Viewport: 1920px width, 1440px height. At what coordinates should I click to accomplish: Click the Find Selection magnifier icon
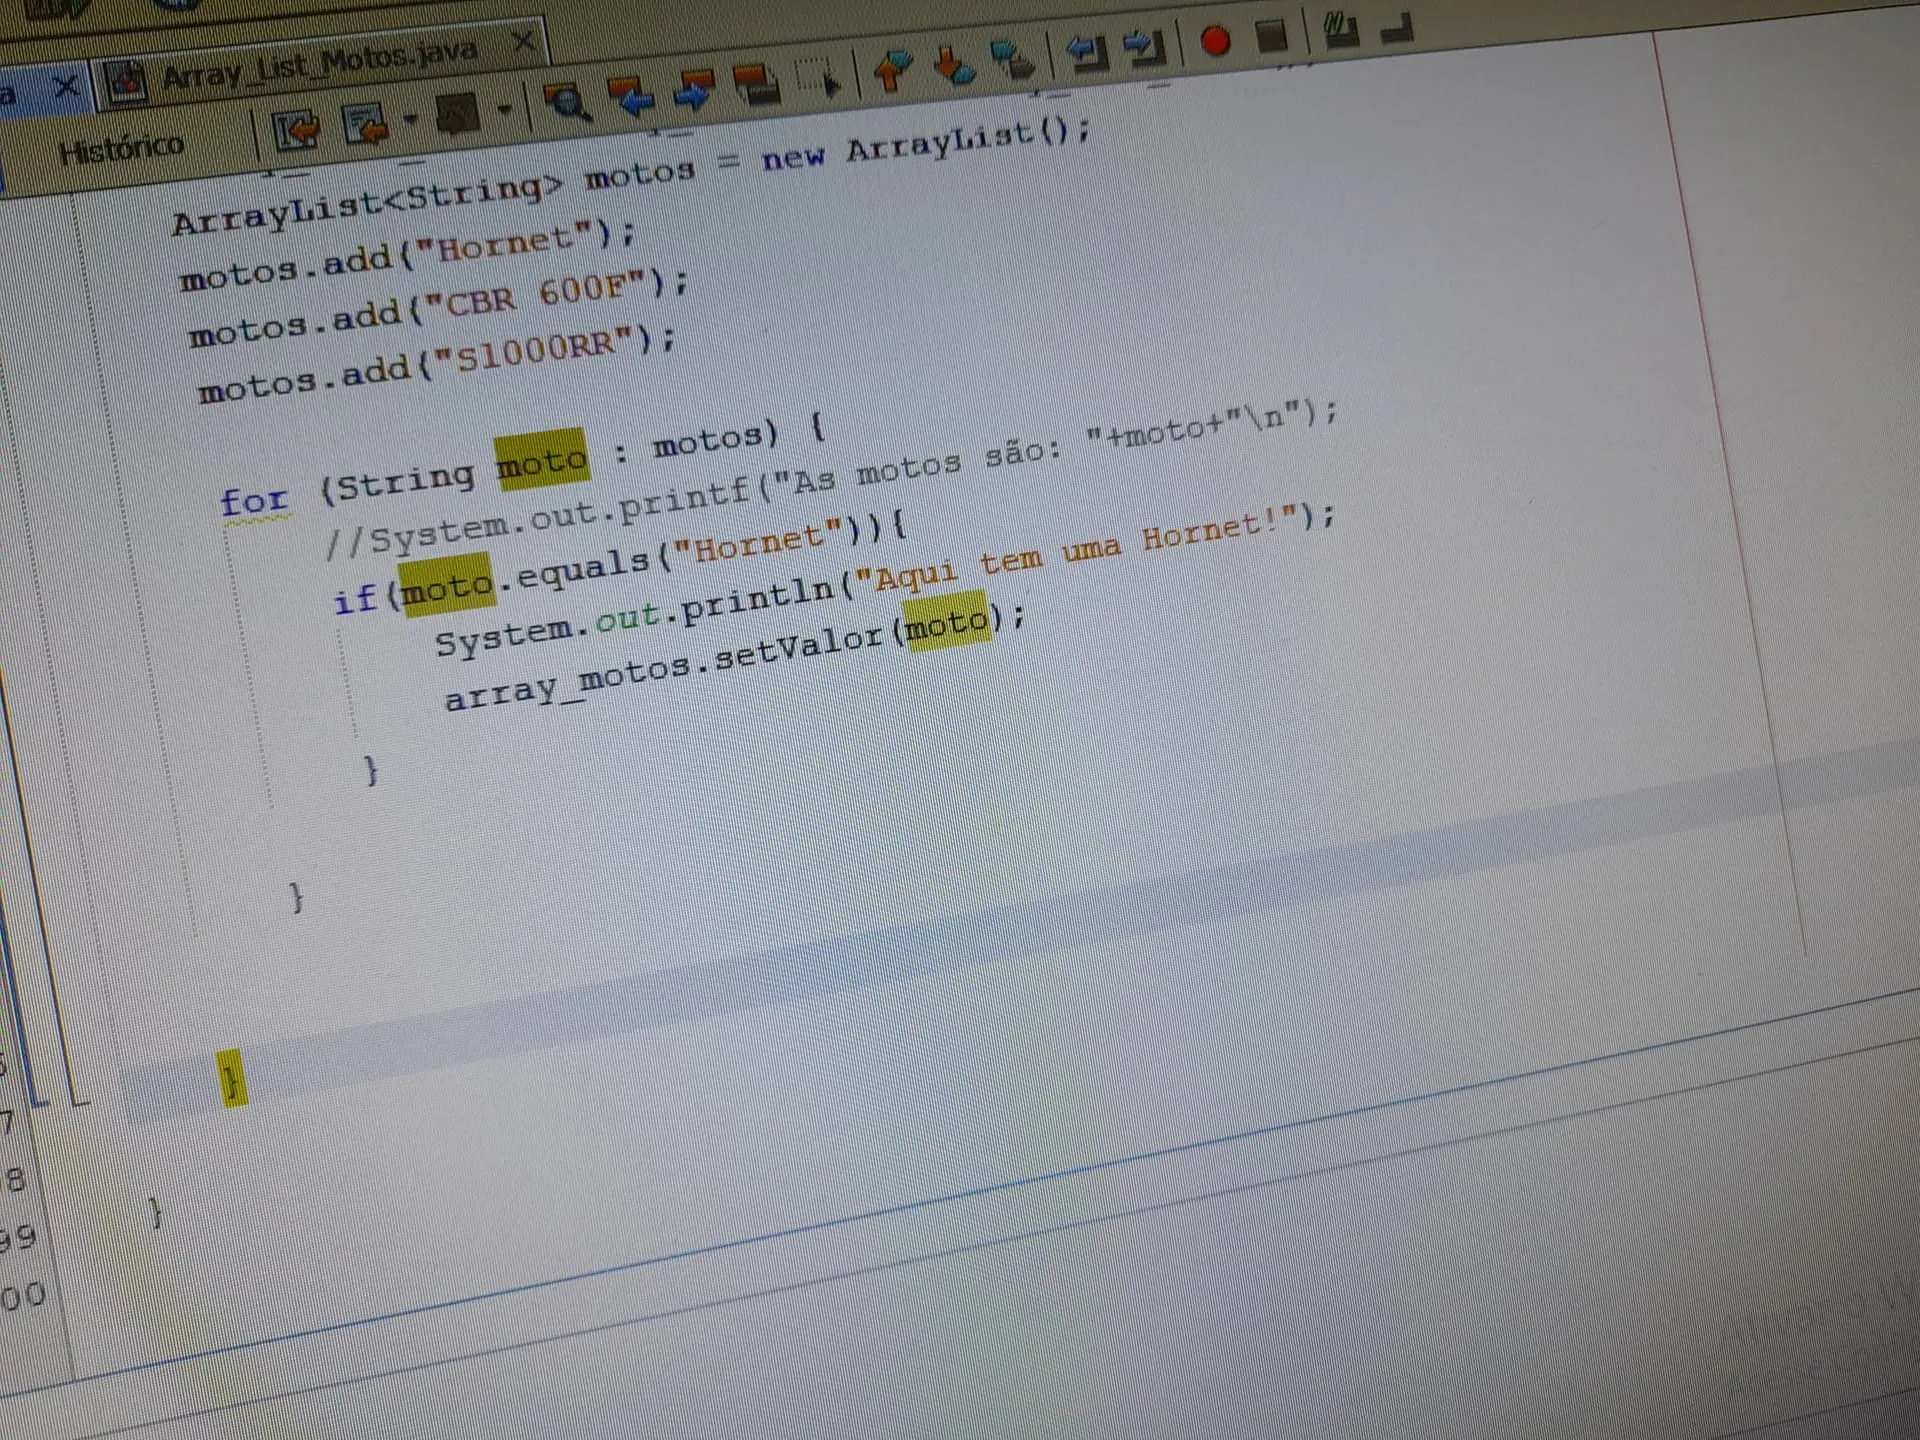566,100
